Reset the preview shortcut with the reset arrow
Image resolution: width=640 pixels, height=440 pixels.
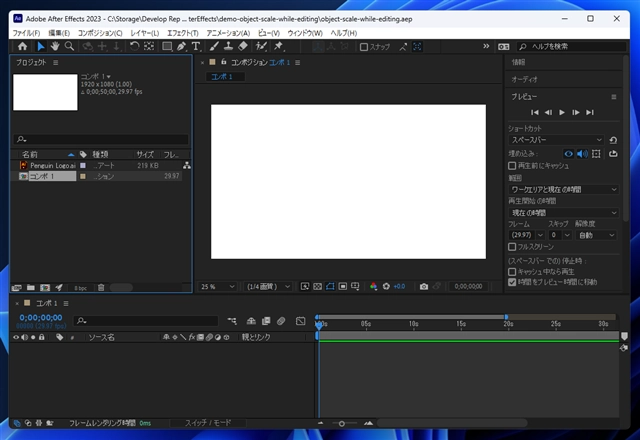coord(612,141)
